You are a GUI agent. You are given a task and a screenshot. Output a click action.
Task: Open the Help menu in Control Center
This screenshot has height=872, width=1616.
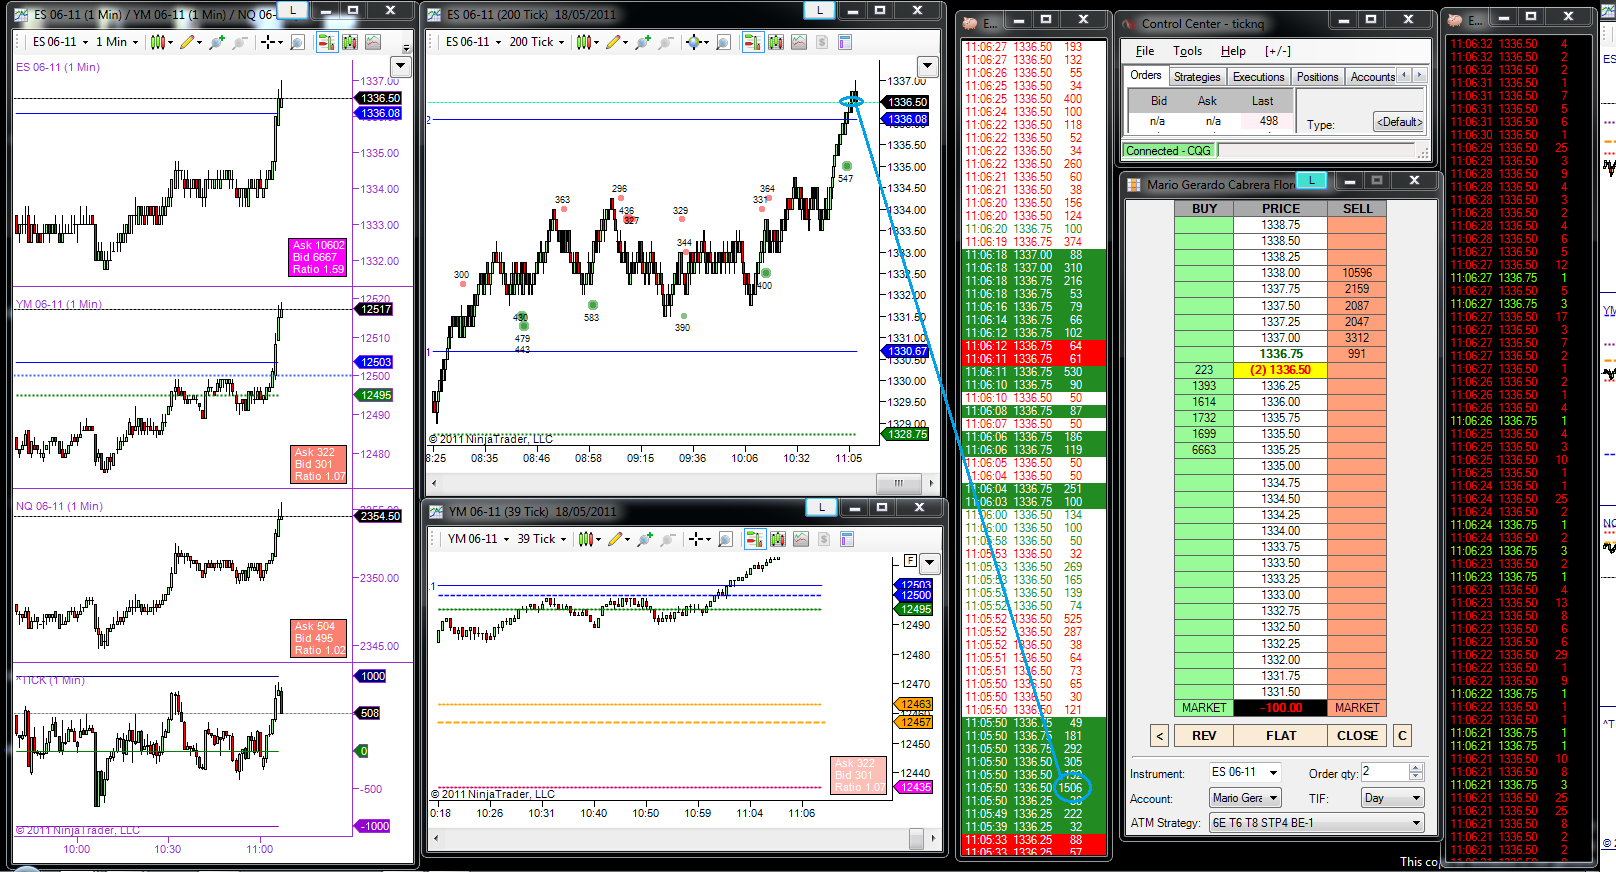coord(1233,51)
